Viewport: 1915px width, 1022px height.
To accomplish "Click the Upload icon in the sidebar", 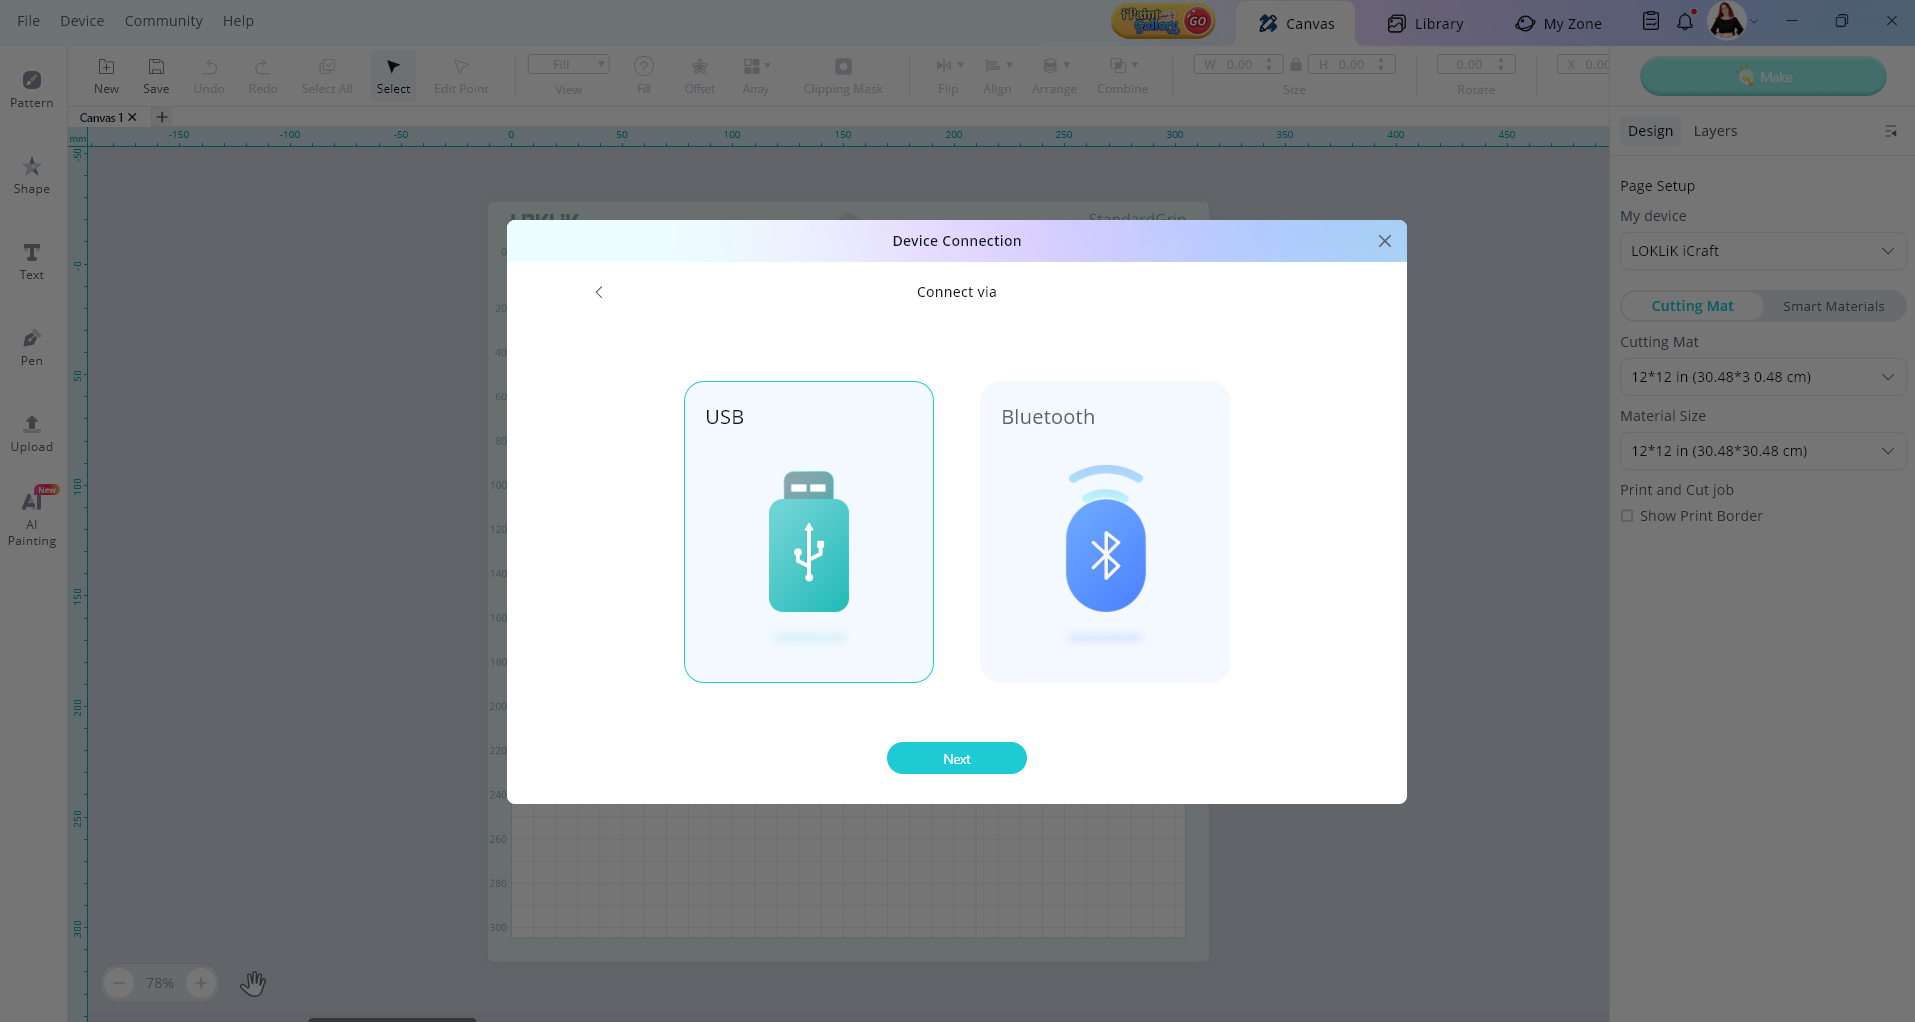I will [32, 432].
